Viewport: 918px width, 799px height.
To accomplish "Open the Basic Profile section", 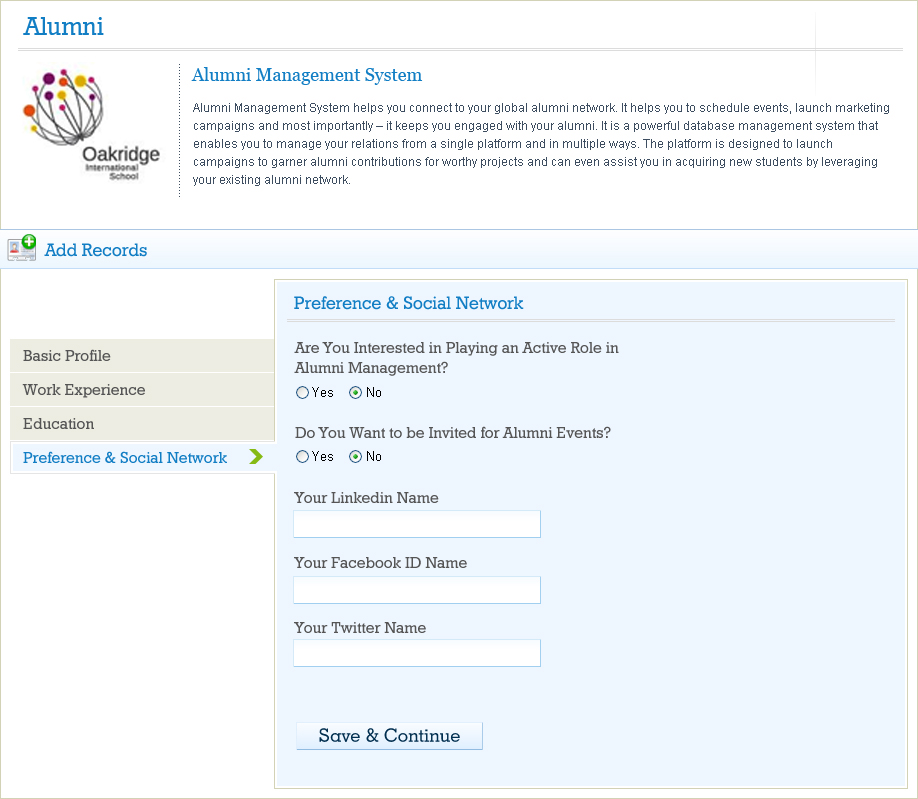I will (x=67, y=356).
